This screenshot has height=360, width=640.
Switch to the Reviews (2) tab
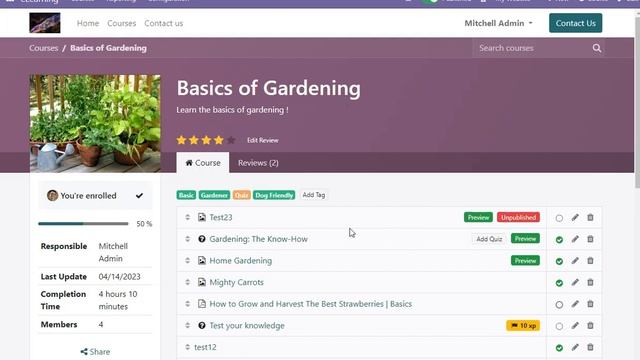point(258,162)
